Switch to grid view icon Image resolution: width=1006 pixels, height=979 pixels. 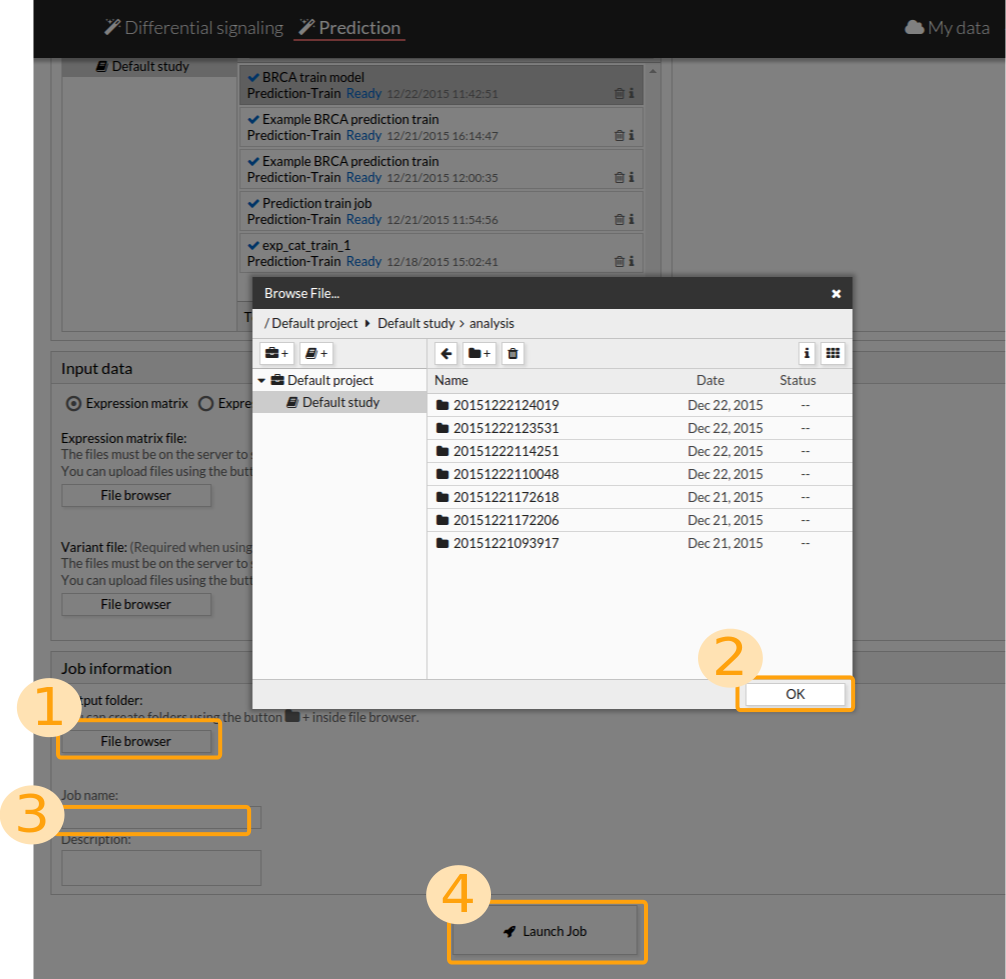tap(833, 353)
